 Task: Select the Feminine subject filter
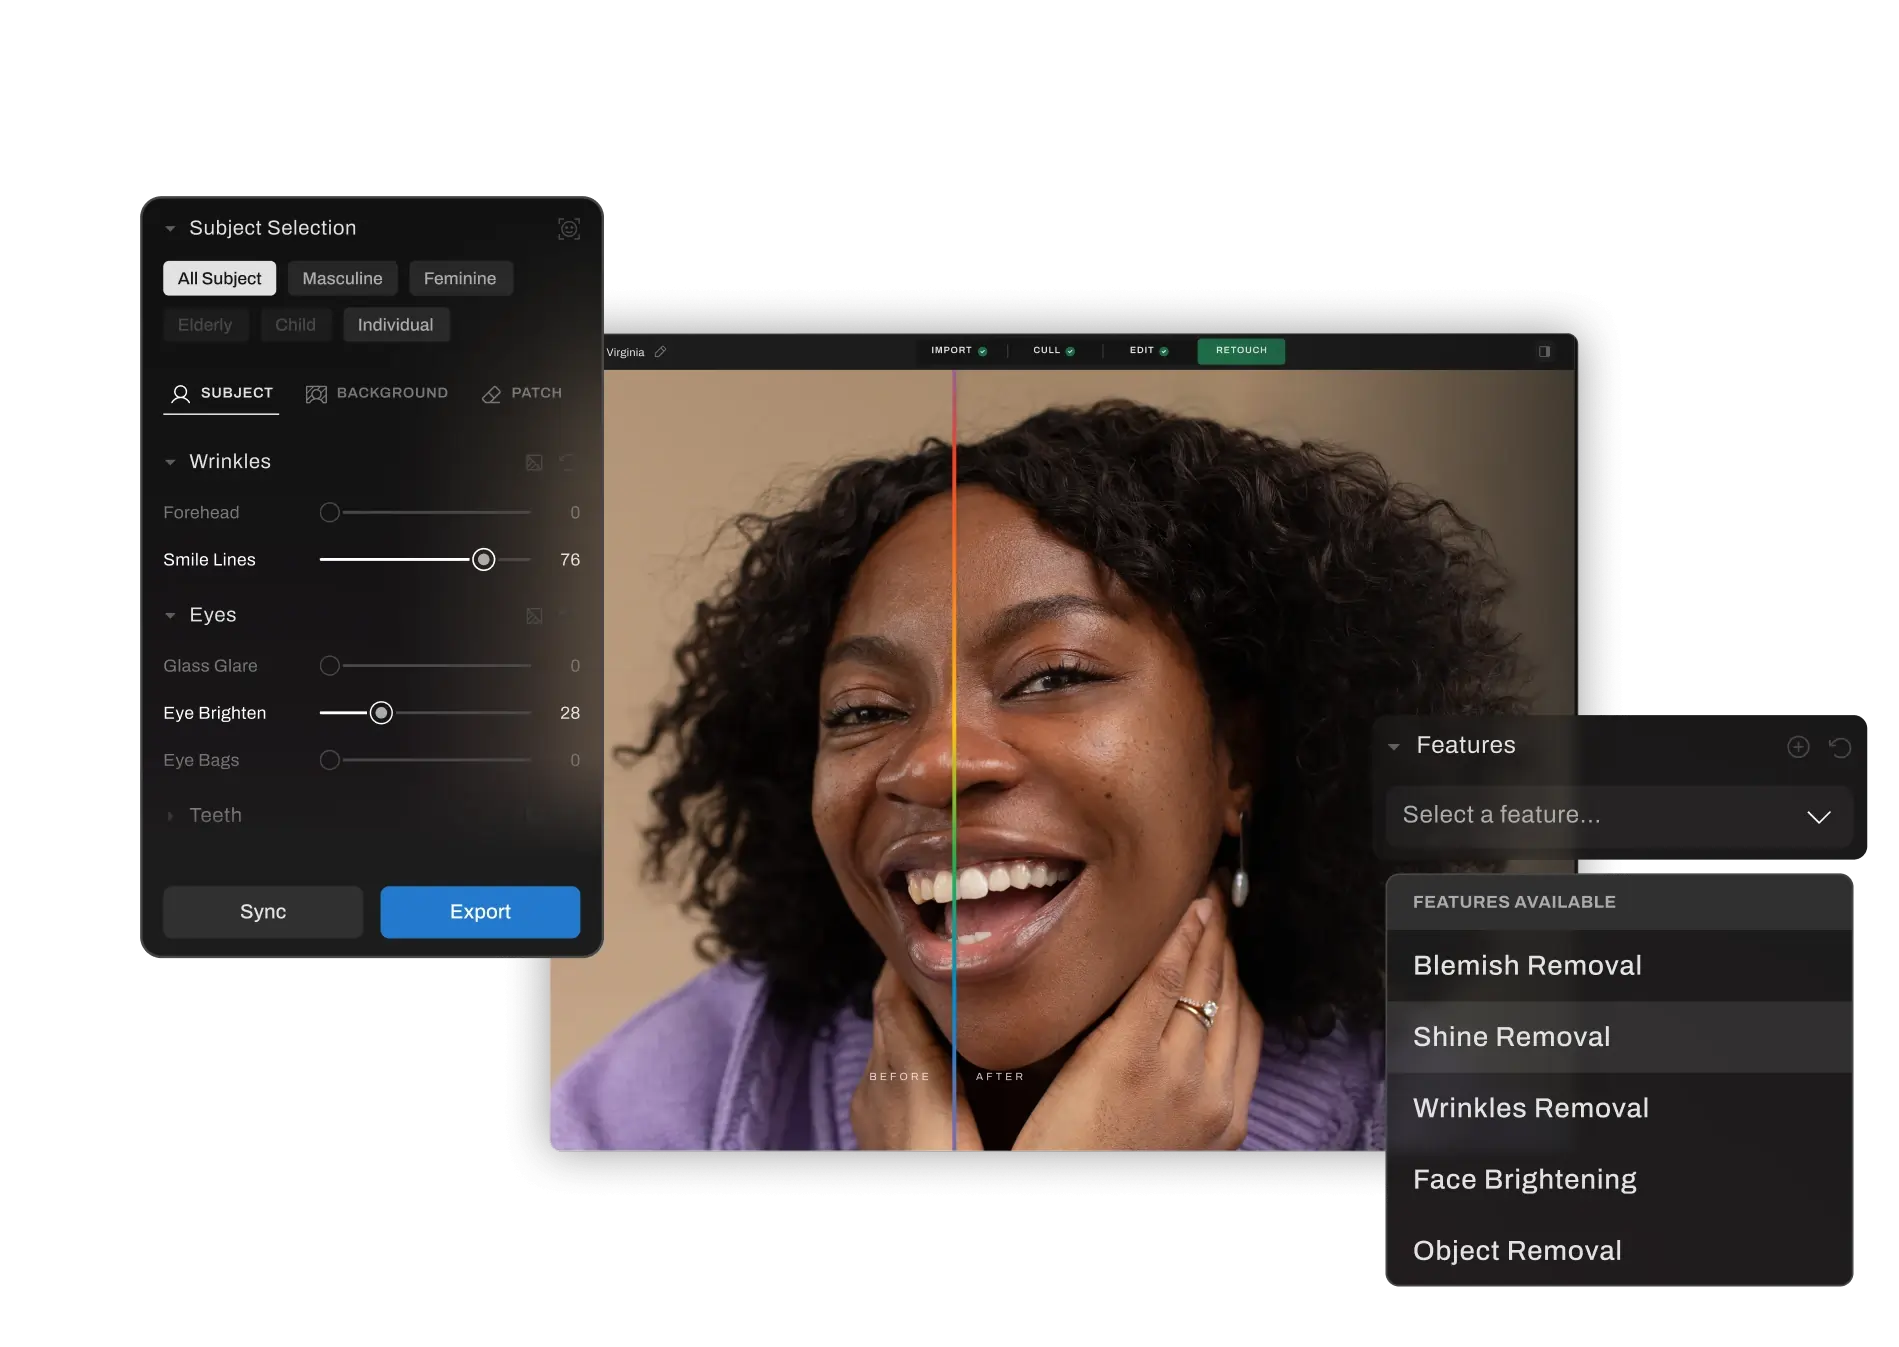pyautogui.click(x=460, y=278)
